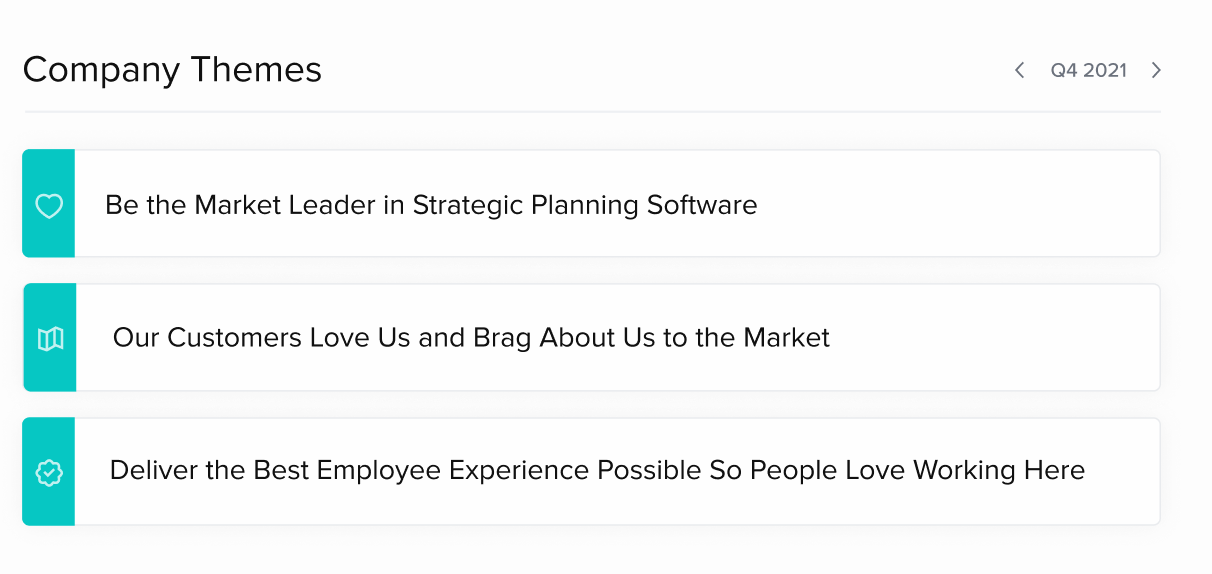1212x574 pixels.
Task: Click the teal color block on the second theme card
Action: coord(50,338)
